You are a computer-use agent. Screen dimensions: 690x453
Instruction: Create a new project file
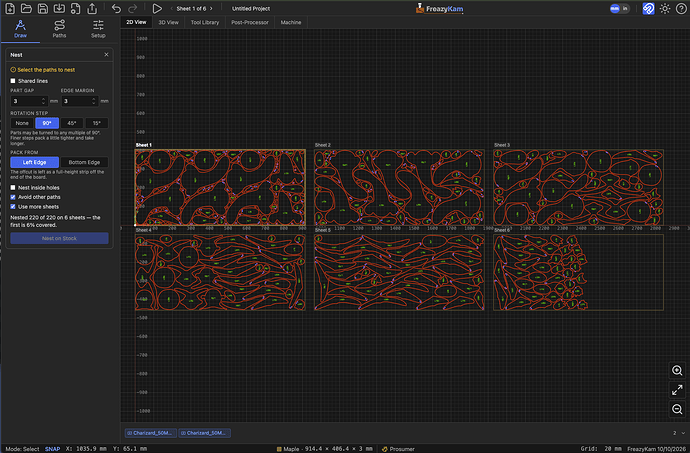pyautogui.click(x=10, y=8)
